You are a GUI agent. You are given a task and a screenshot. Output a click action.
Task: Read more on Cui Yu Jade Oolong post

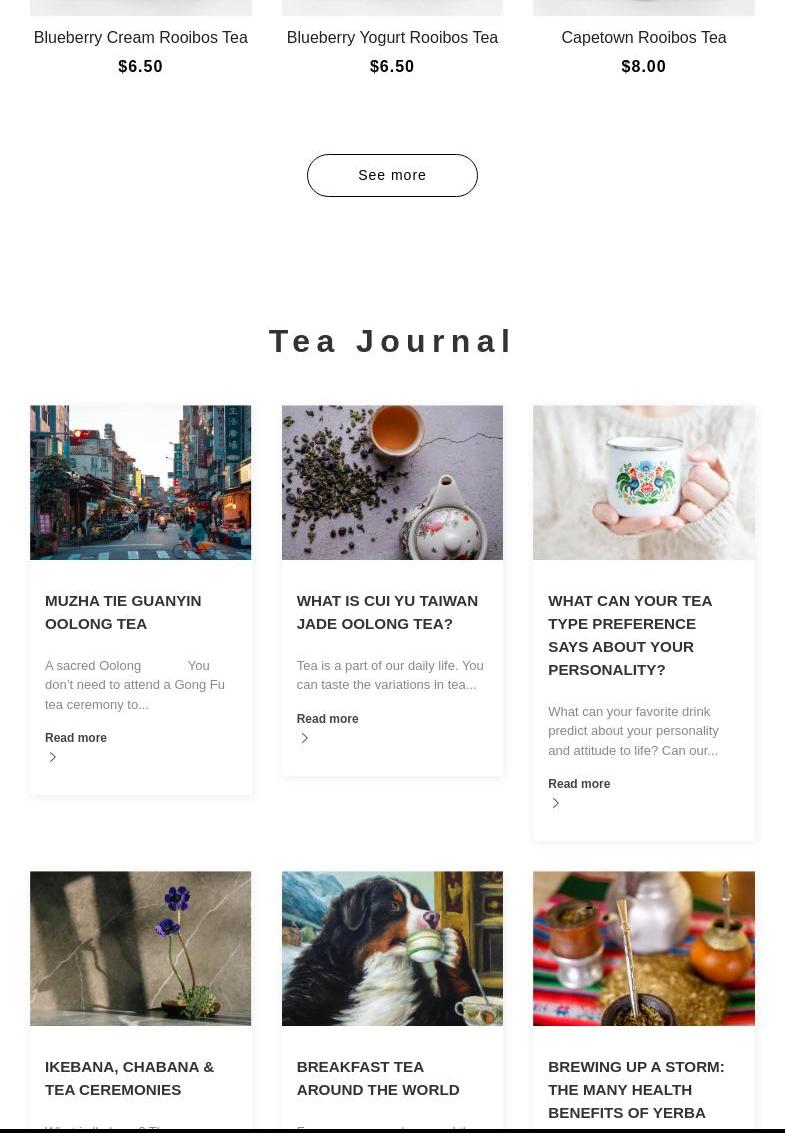click(x=327, y=719)
